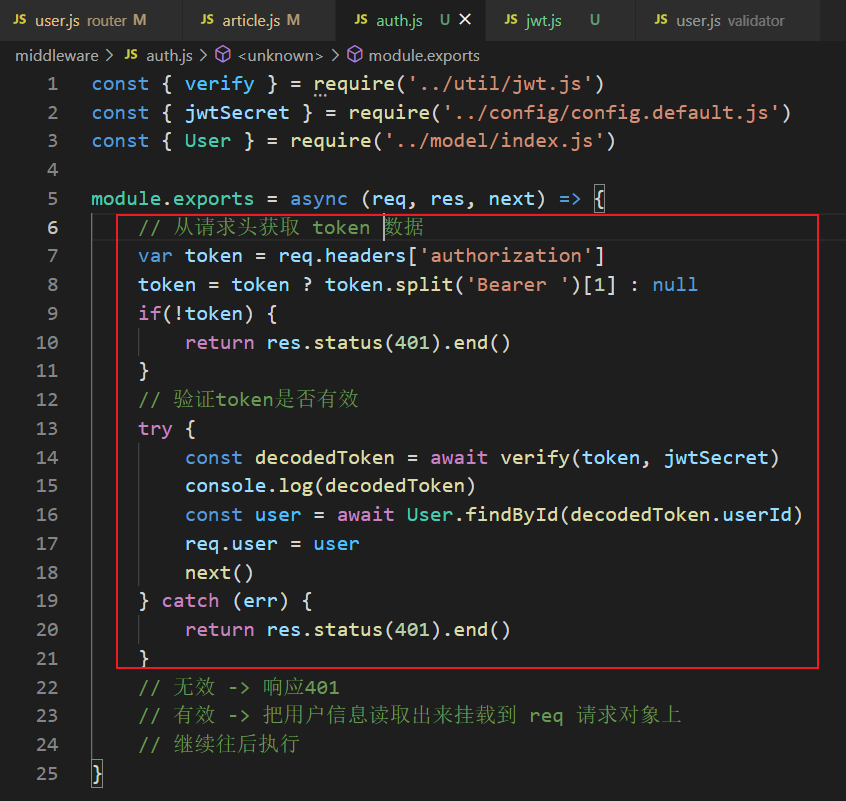
Task: Click the closing brace on line 25
Action: pos(97,775)
